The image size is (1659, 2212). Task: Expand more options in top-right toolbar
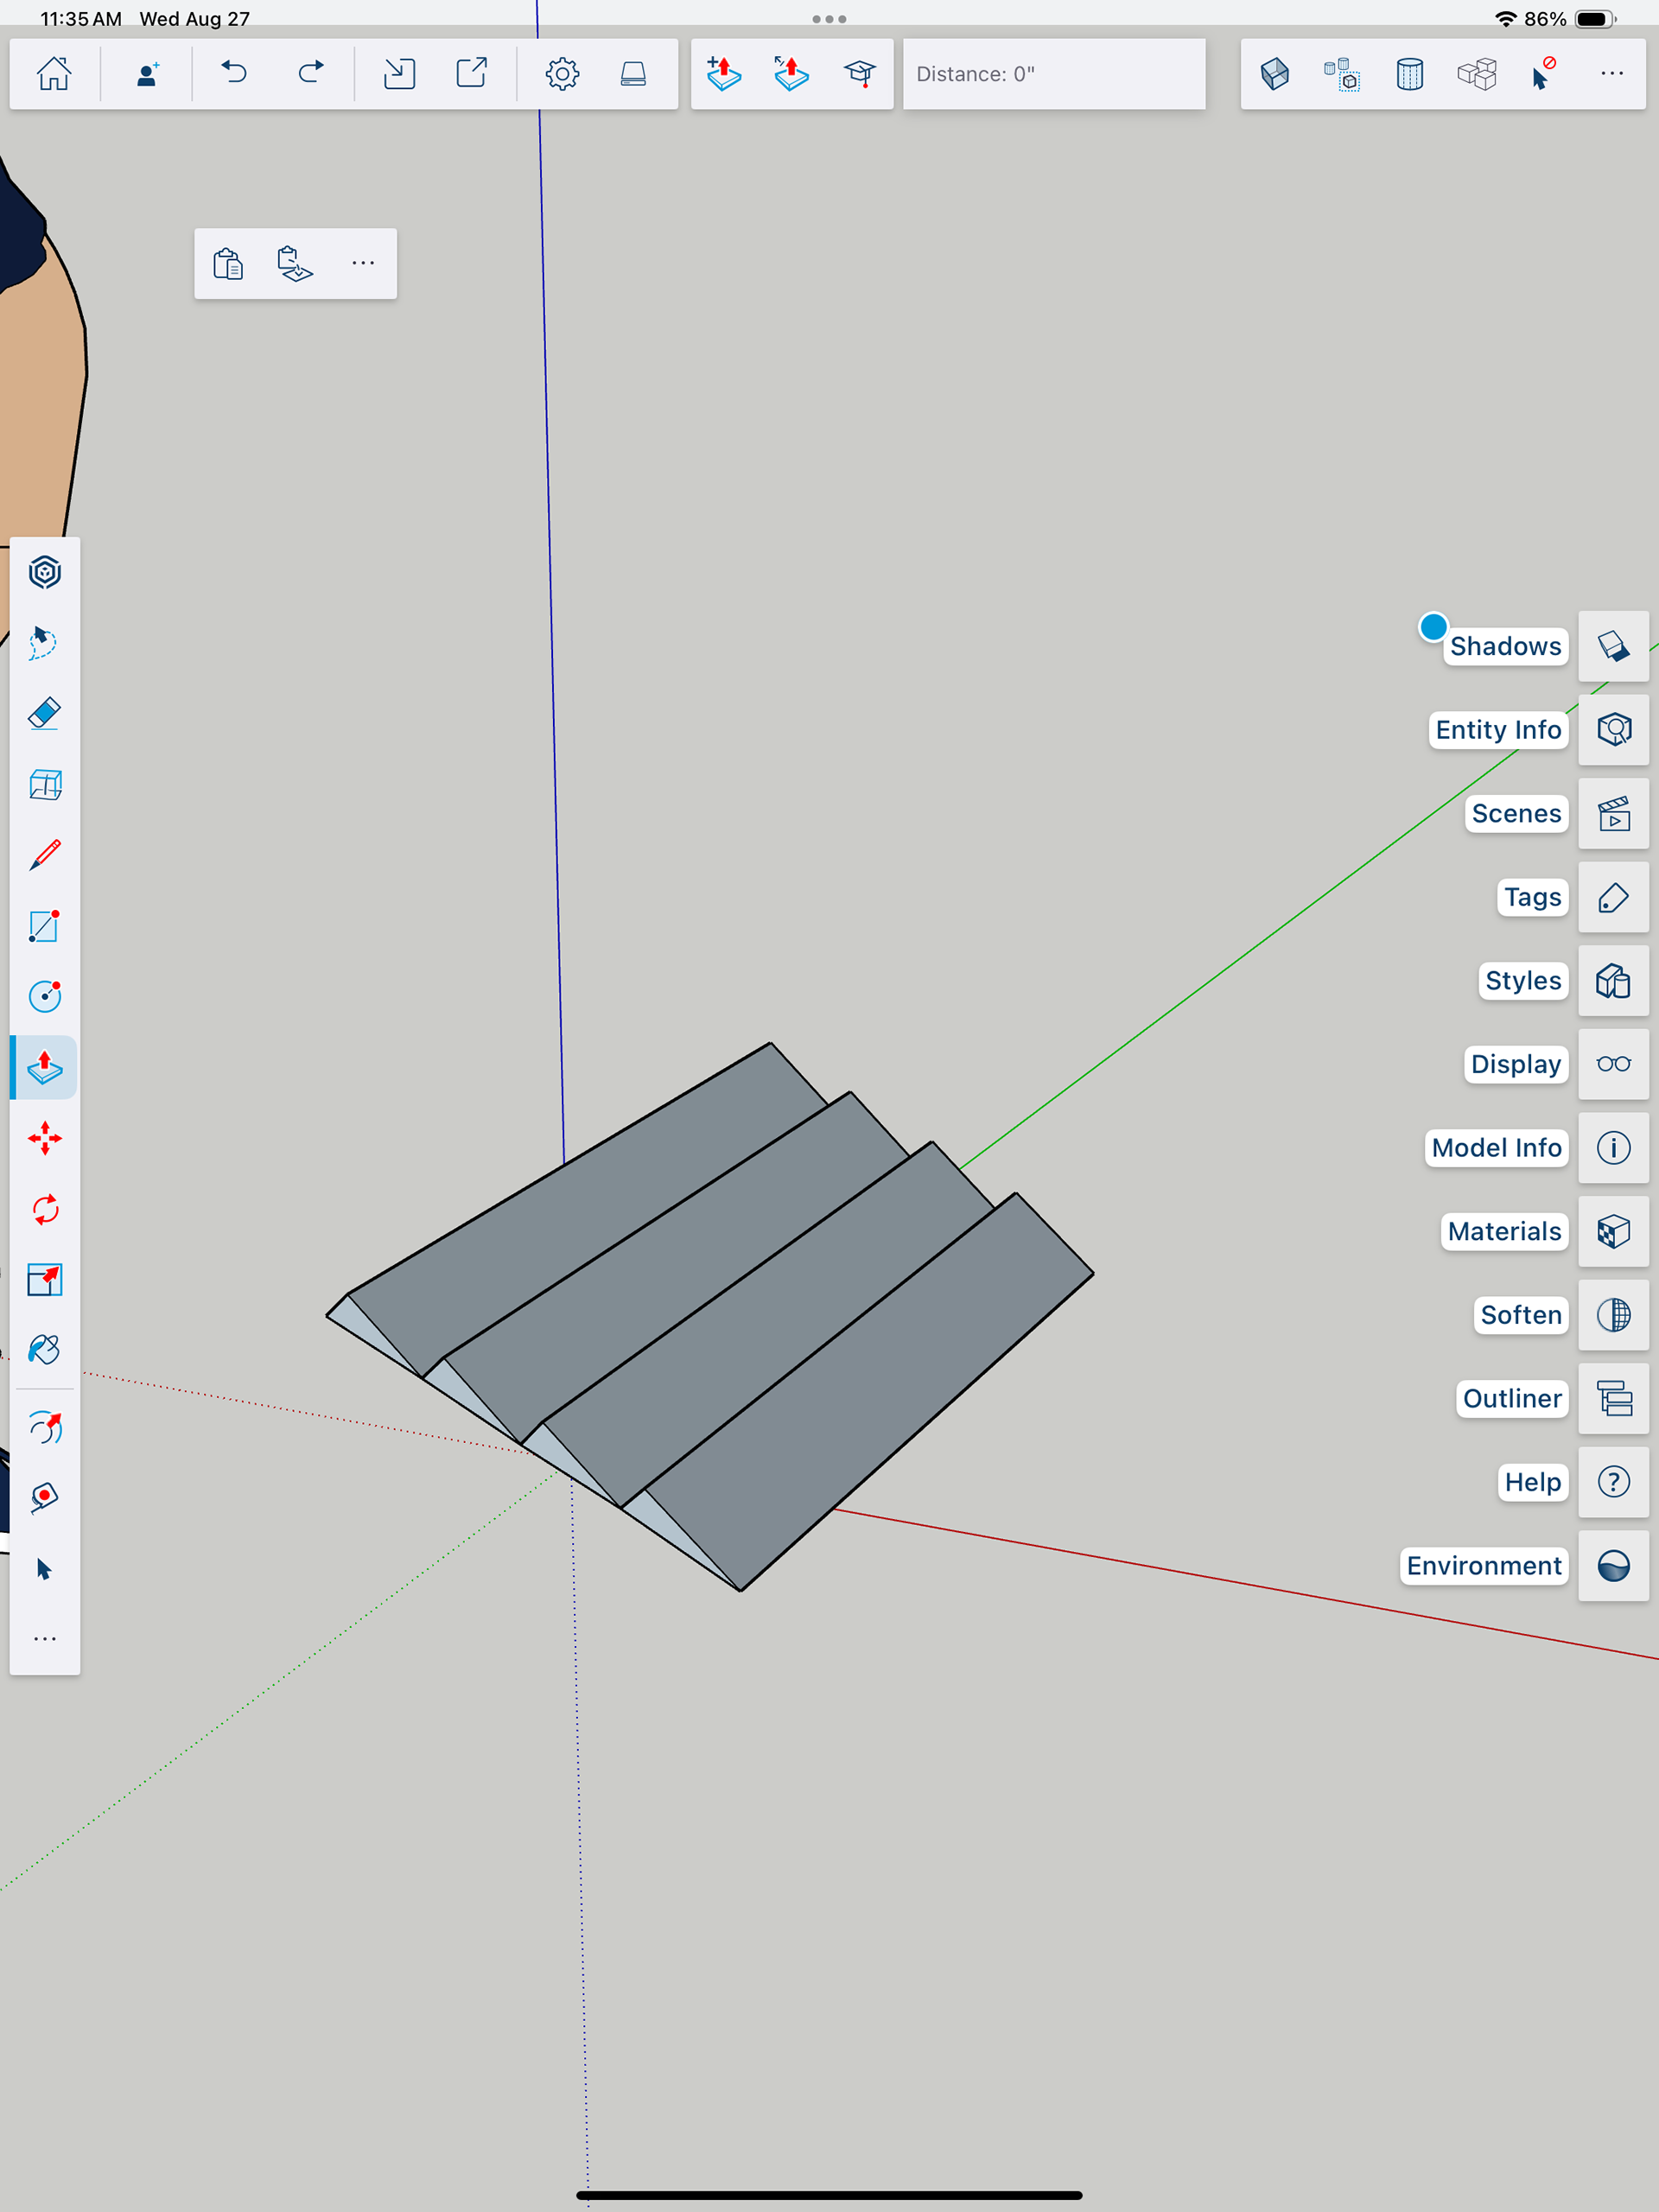(1611, 74)
